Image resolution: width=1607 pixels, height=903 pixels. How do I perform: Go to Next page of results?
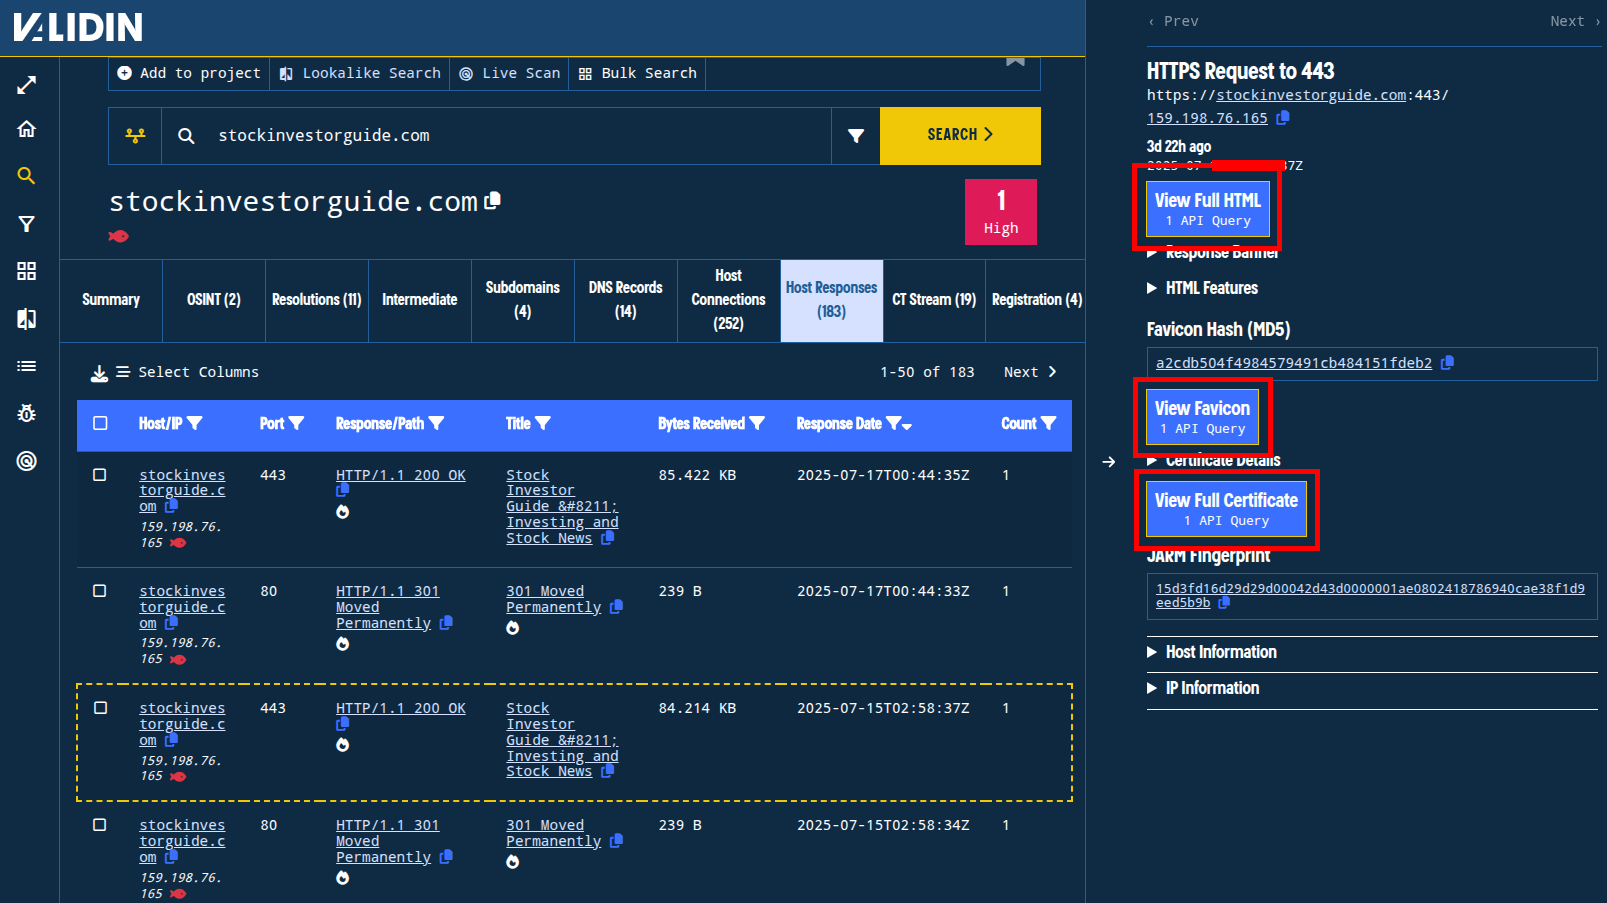click(x=1030, y=372)
